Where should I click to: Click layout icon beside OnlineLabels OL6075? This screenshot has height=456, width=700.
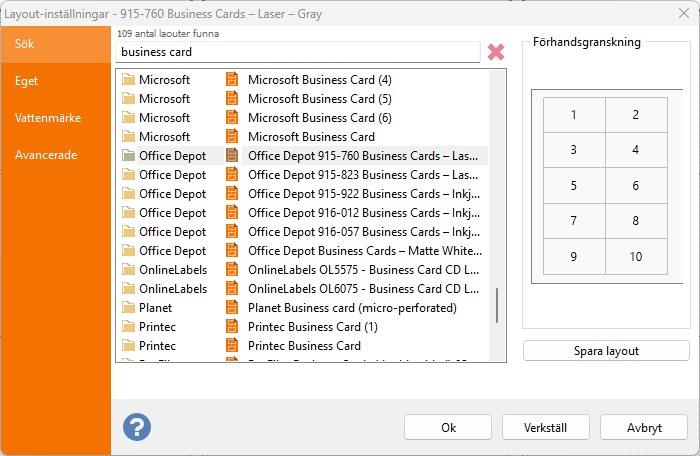click(232, 289)
